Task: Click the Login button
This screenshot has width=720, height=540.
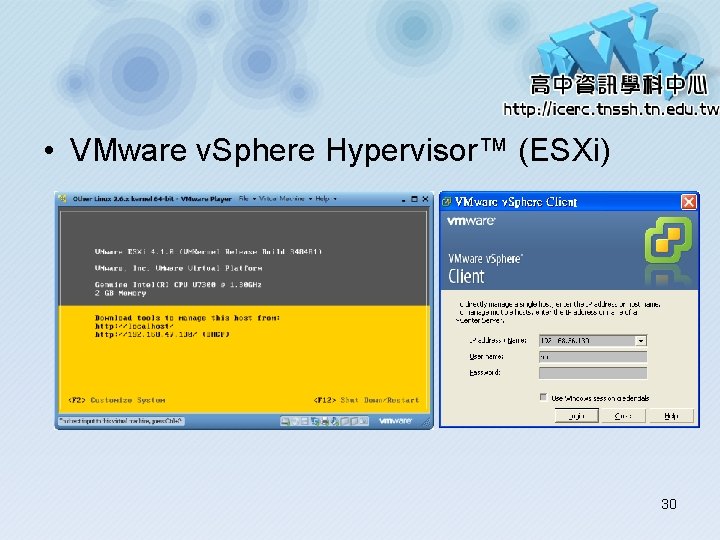Action: click(x=577, y=416)
